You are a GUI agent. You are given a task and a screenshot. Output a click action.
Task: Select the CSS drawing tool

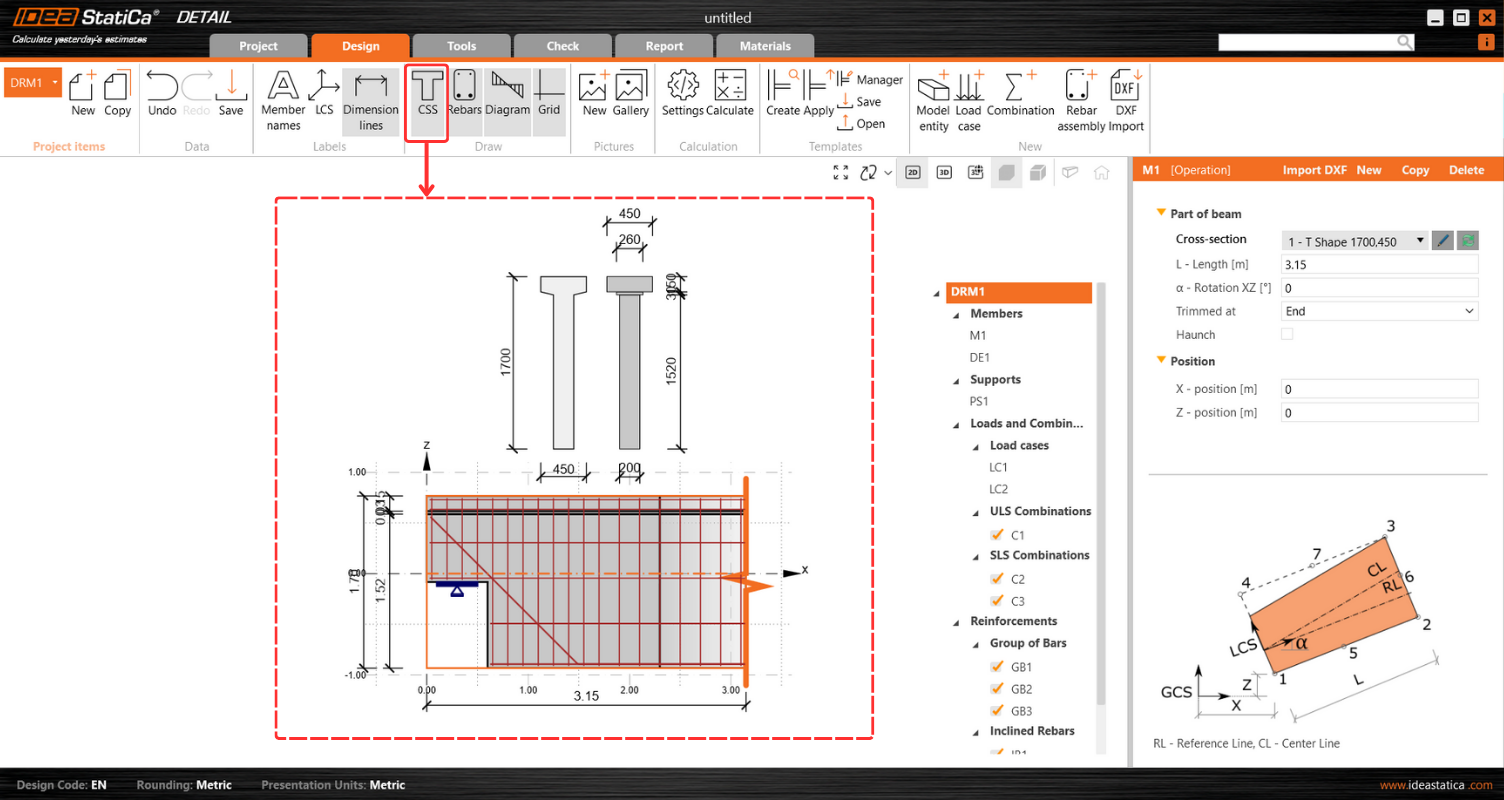click(427, 99)
